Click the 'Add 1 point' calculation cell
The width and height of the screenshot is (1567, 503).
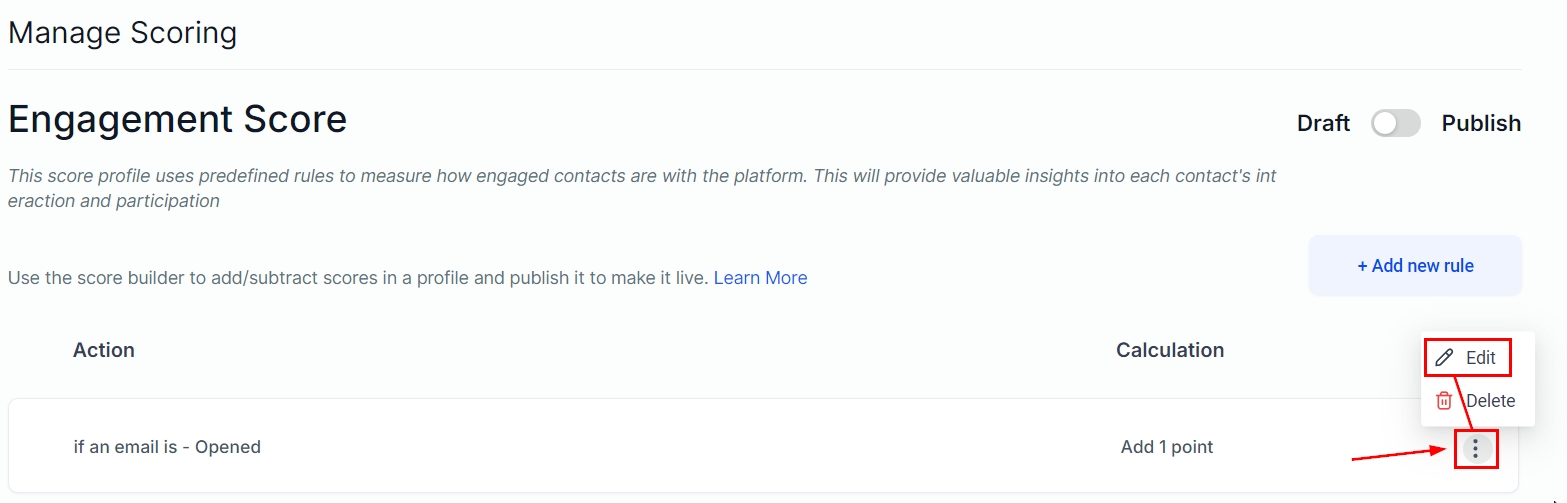pos(1167,447)
